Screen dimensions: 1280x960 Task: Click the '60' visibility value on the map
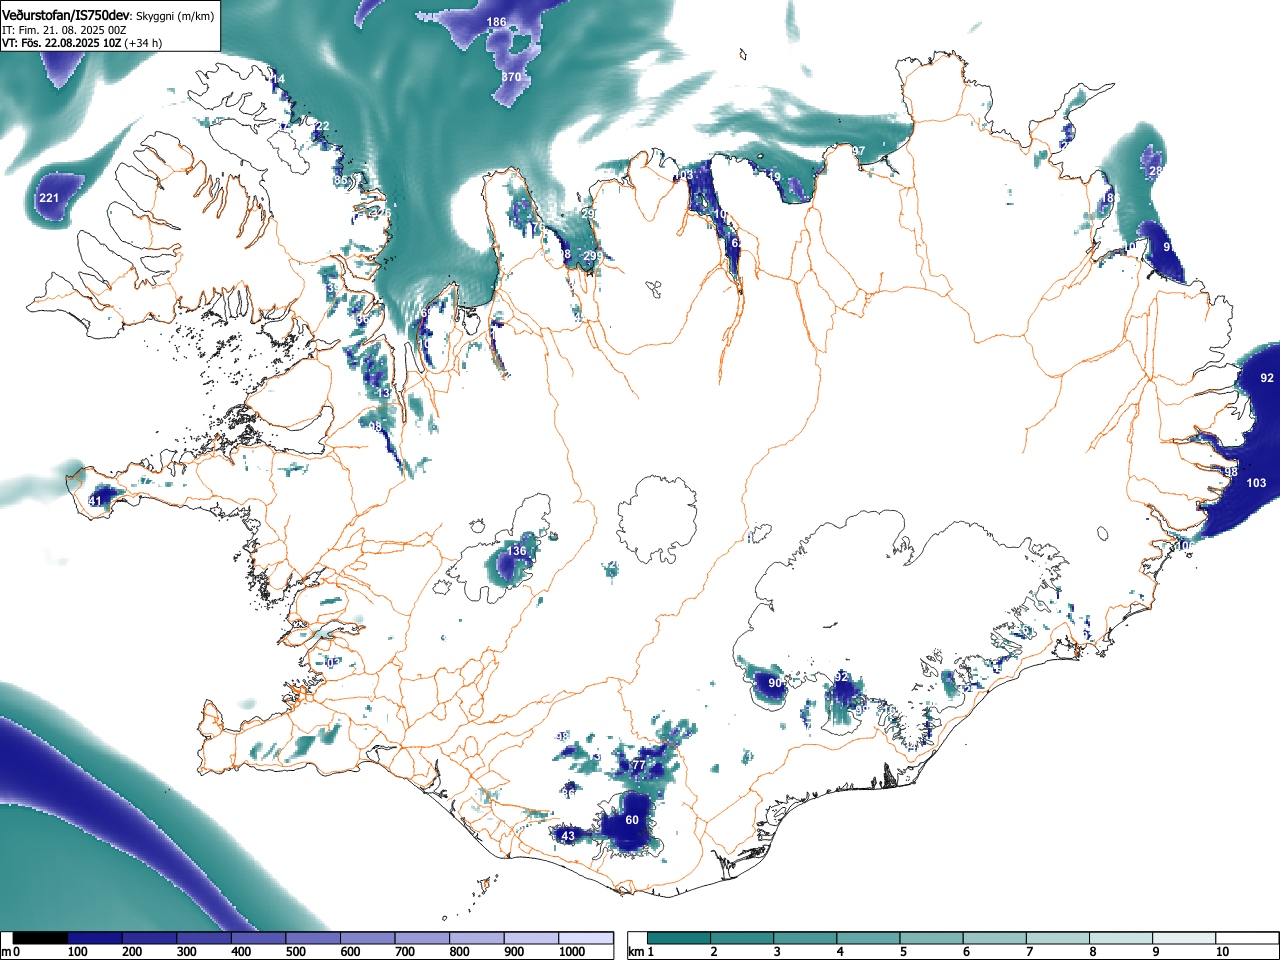[x=632, y=820]
